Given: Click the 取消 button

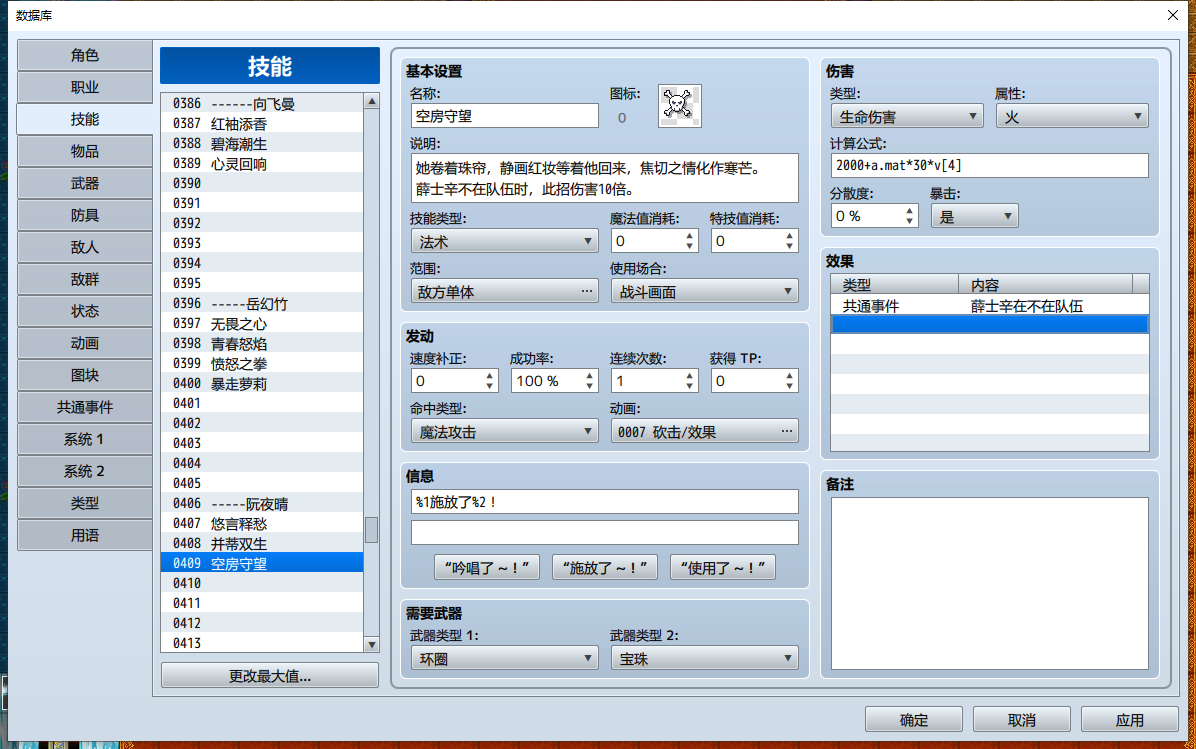Looking at the screenshot, I should tap(1022, 720).
